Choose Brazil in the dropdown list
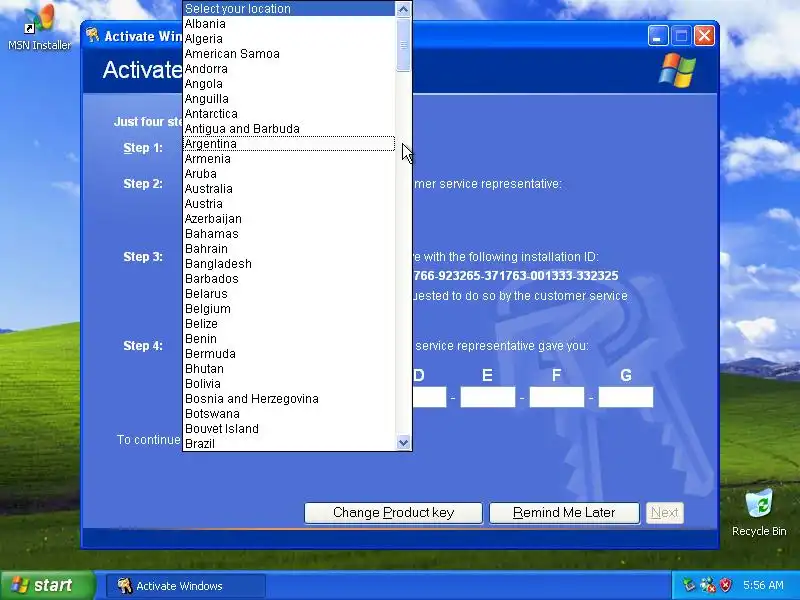This screenshot has width=800, height=600. 289,443
